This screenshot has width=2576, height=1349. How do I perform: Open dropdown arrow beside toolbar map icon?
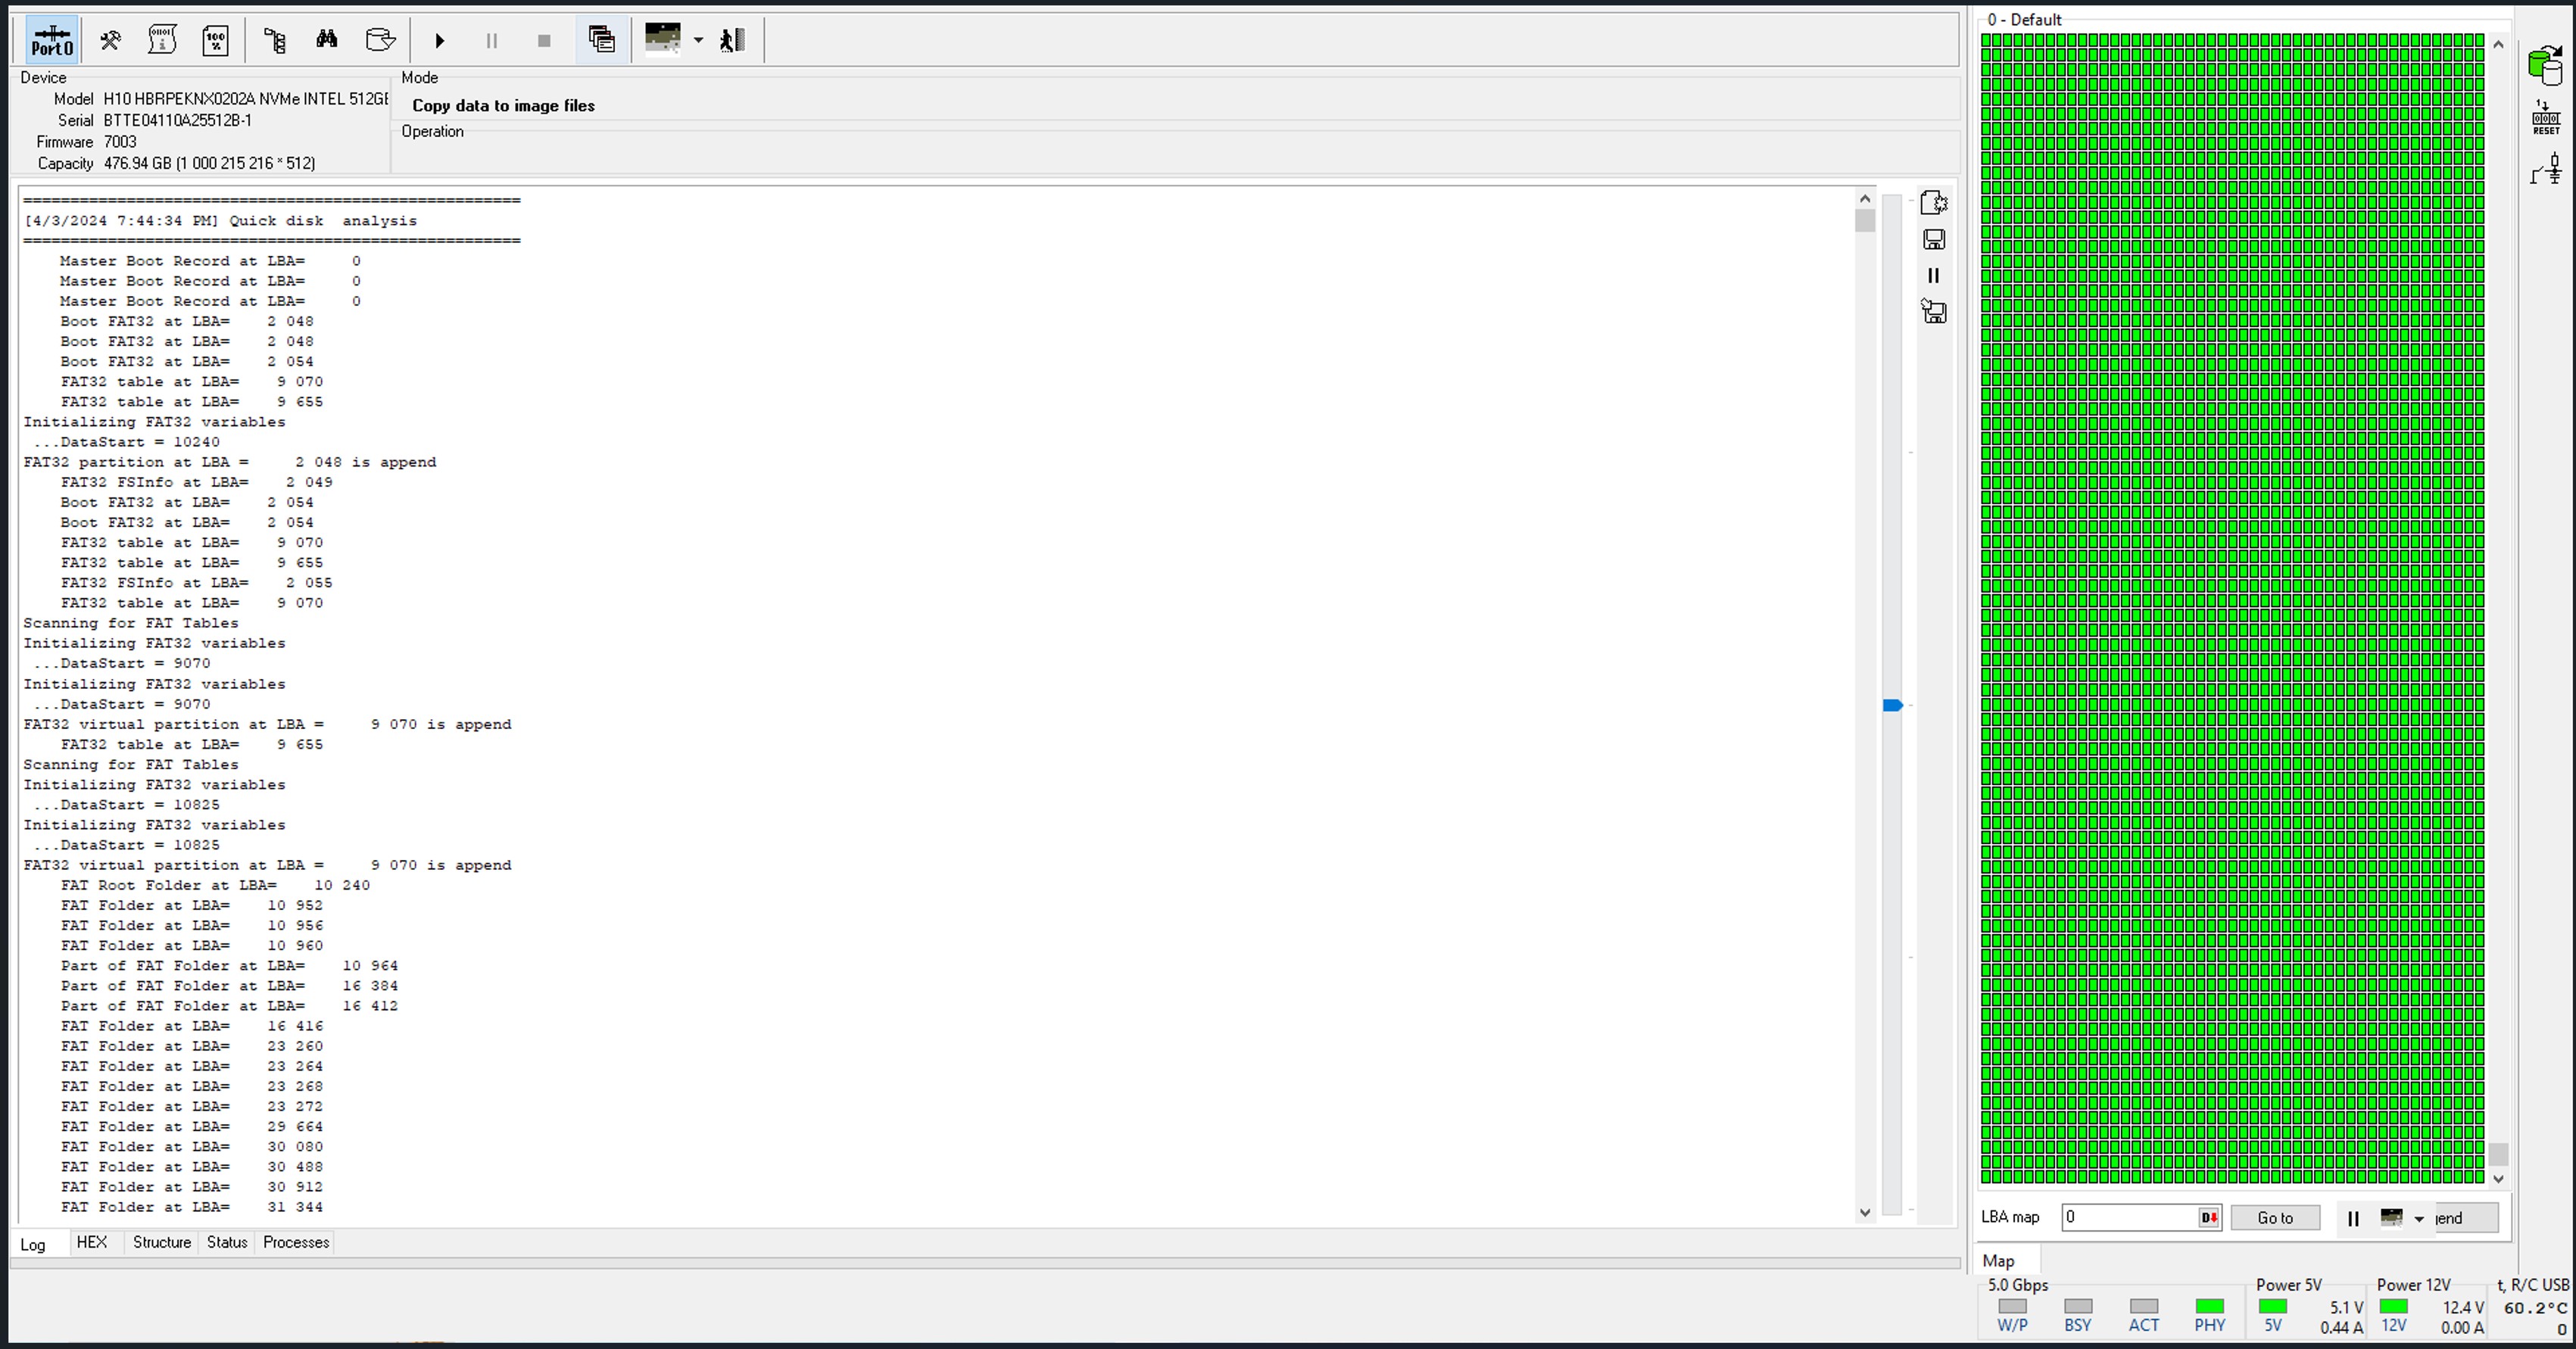pos(698,41)
